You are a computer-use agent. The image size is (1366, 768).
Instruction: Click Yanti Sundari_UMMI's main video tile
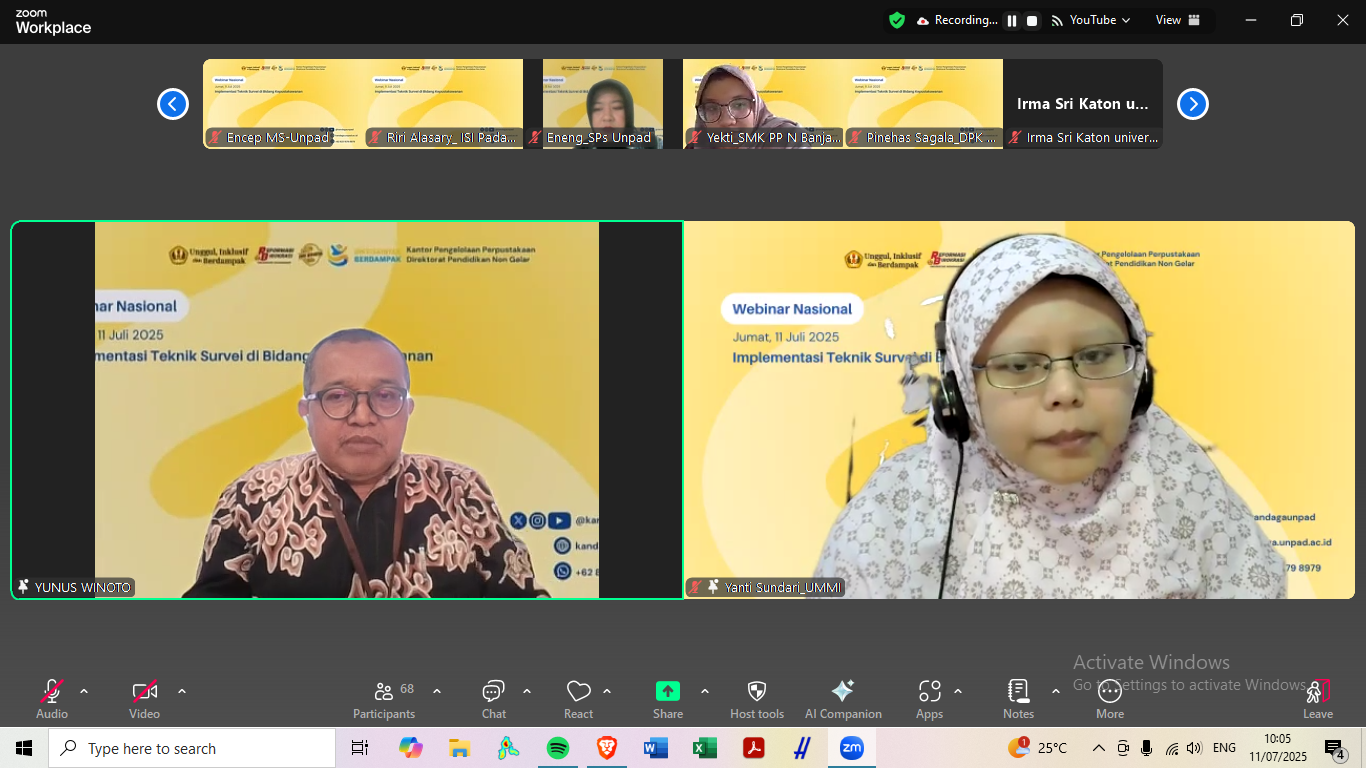1019,410
